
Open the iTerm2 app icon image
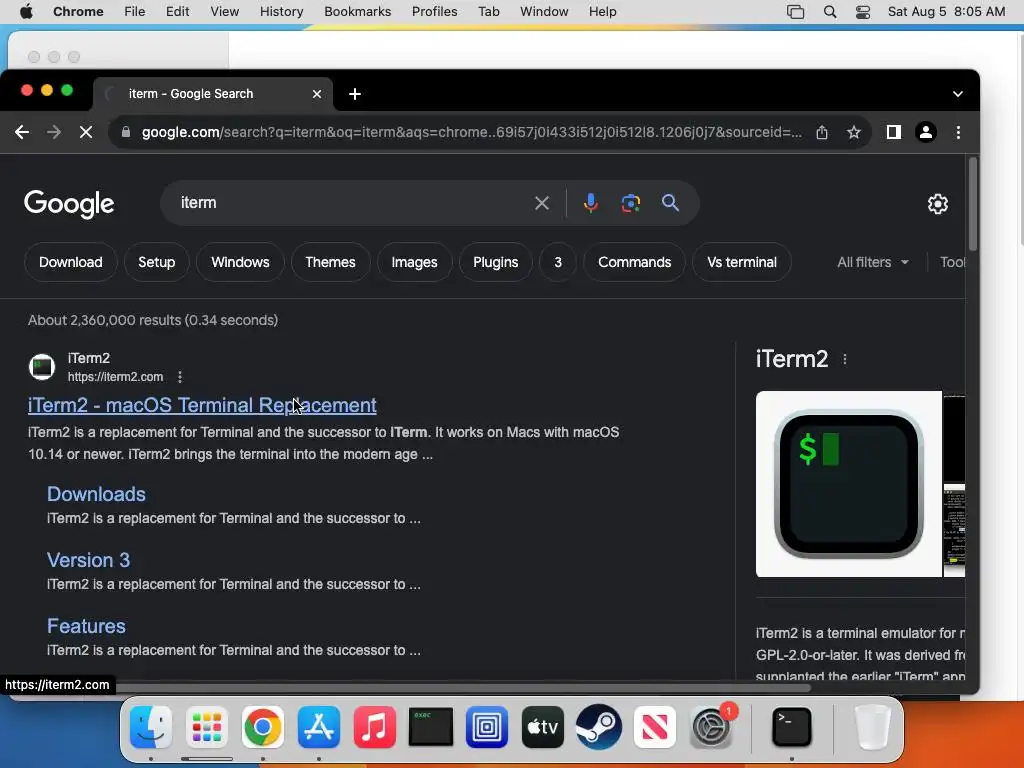848,485
